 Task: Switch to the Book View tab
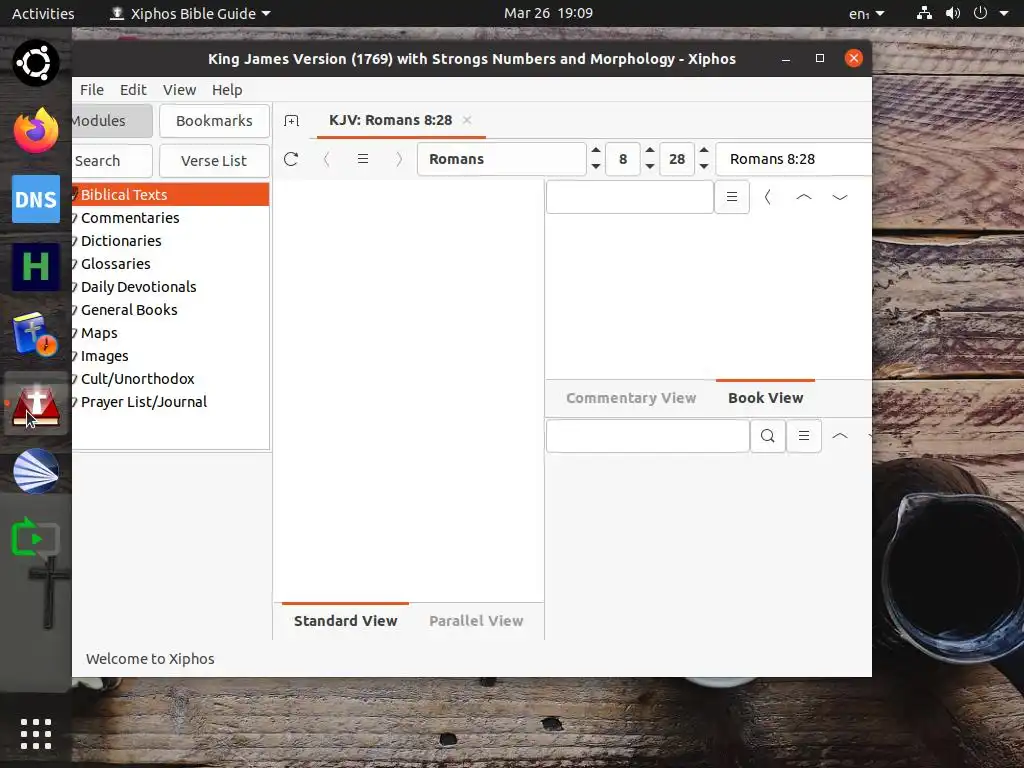pyautogui.click(x=765, y=398)
